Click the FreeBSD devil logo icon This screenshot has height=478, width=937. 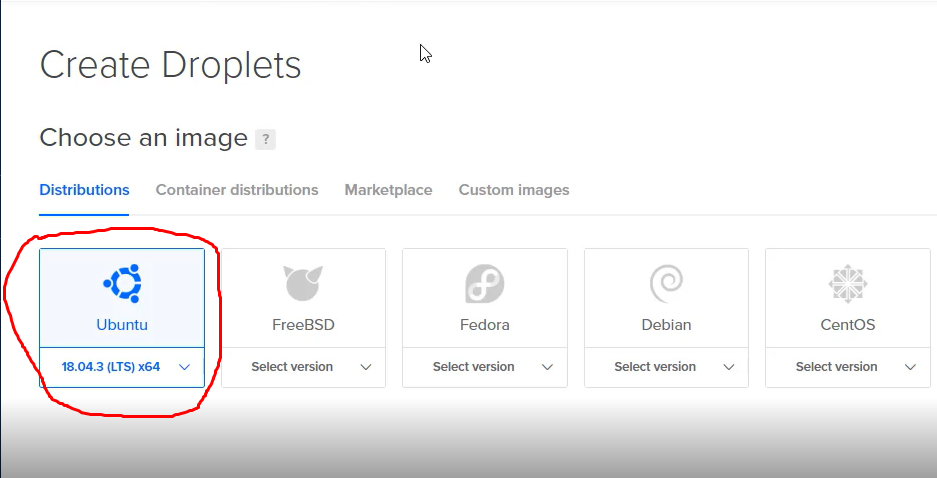point(303,283)
